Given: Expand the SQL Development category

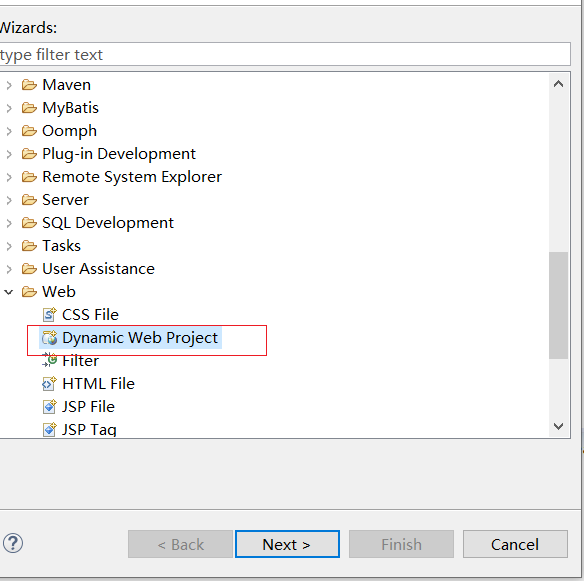Looking at the screenshot, I should point(9,223).
